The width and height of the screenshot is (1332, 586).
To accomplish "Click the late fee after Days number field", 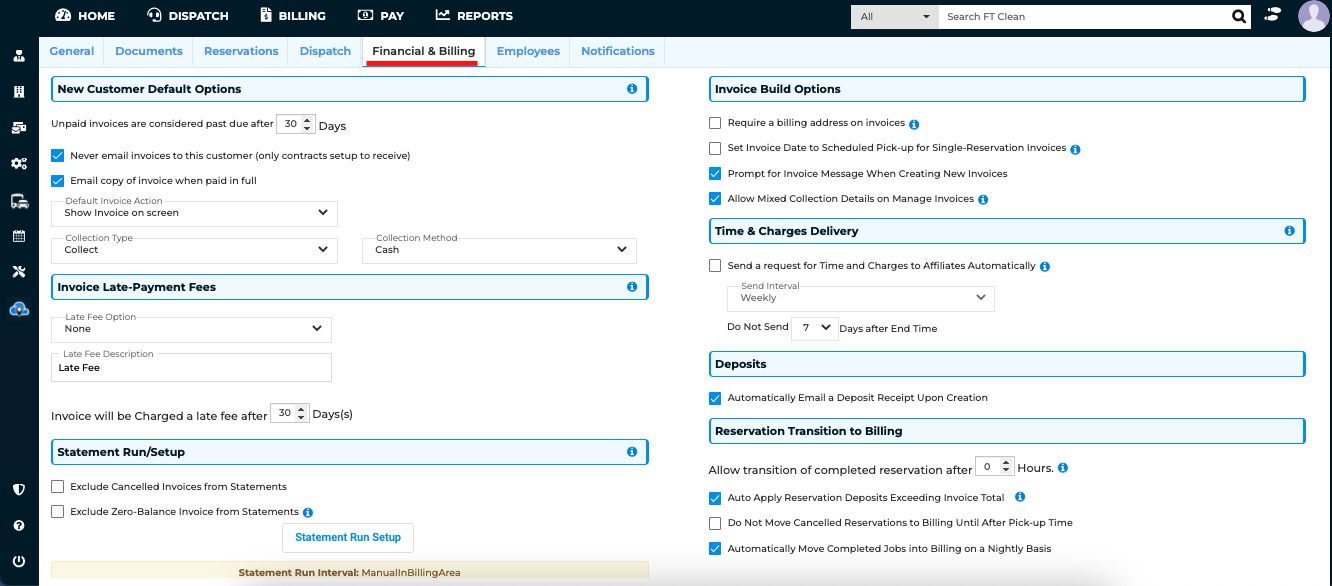I will [290, 413].
